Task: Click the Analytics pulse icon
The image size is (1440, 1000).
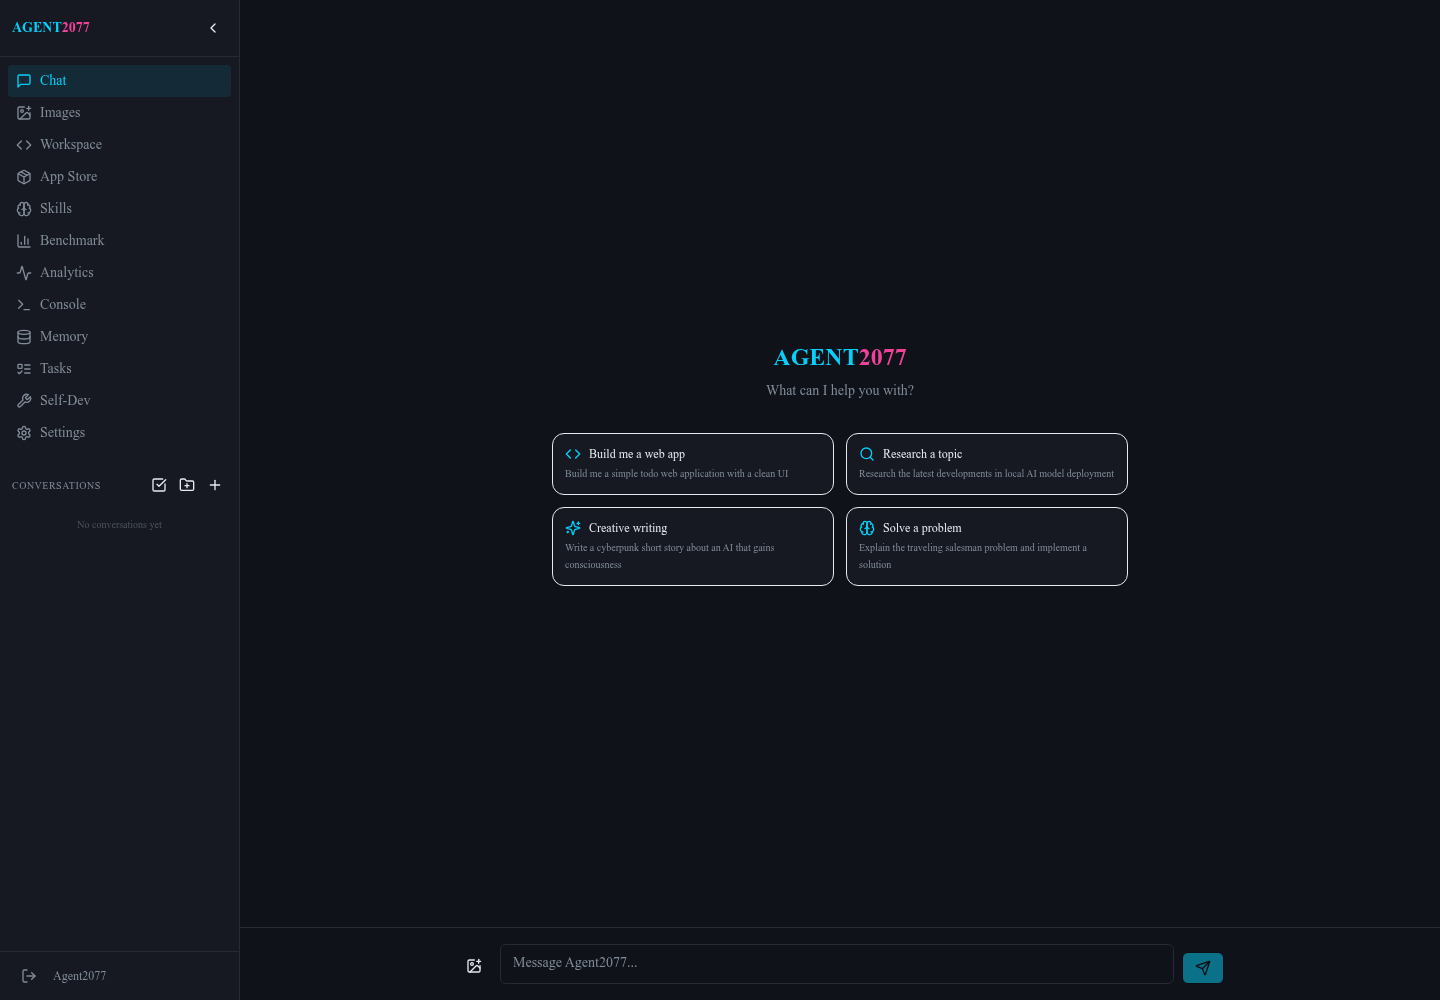Action: point(24,273)
